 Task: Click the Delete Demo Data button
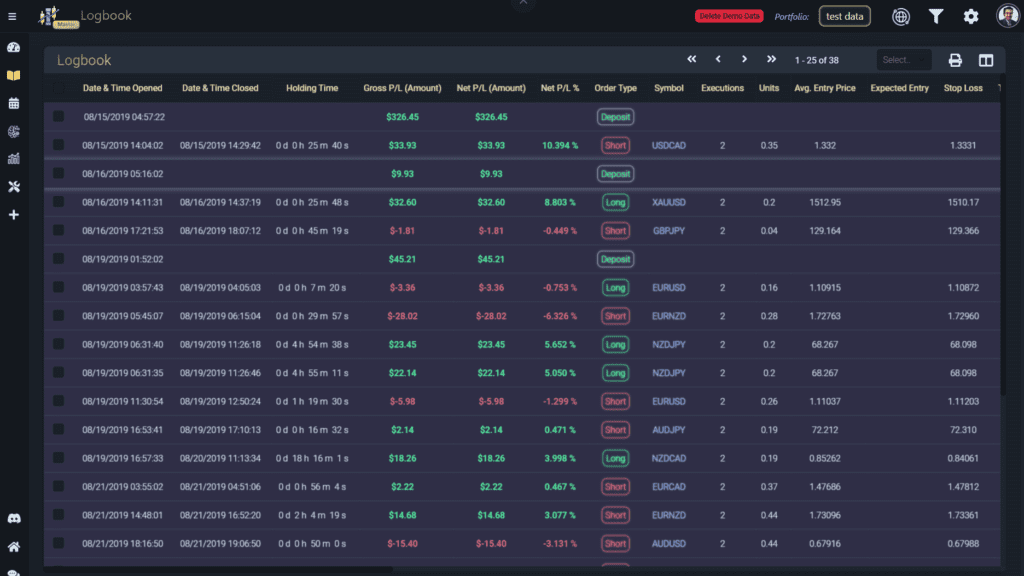728,16
